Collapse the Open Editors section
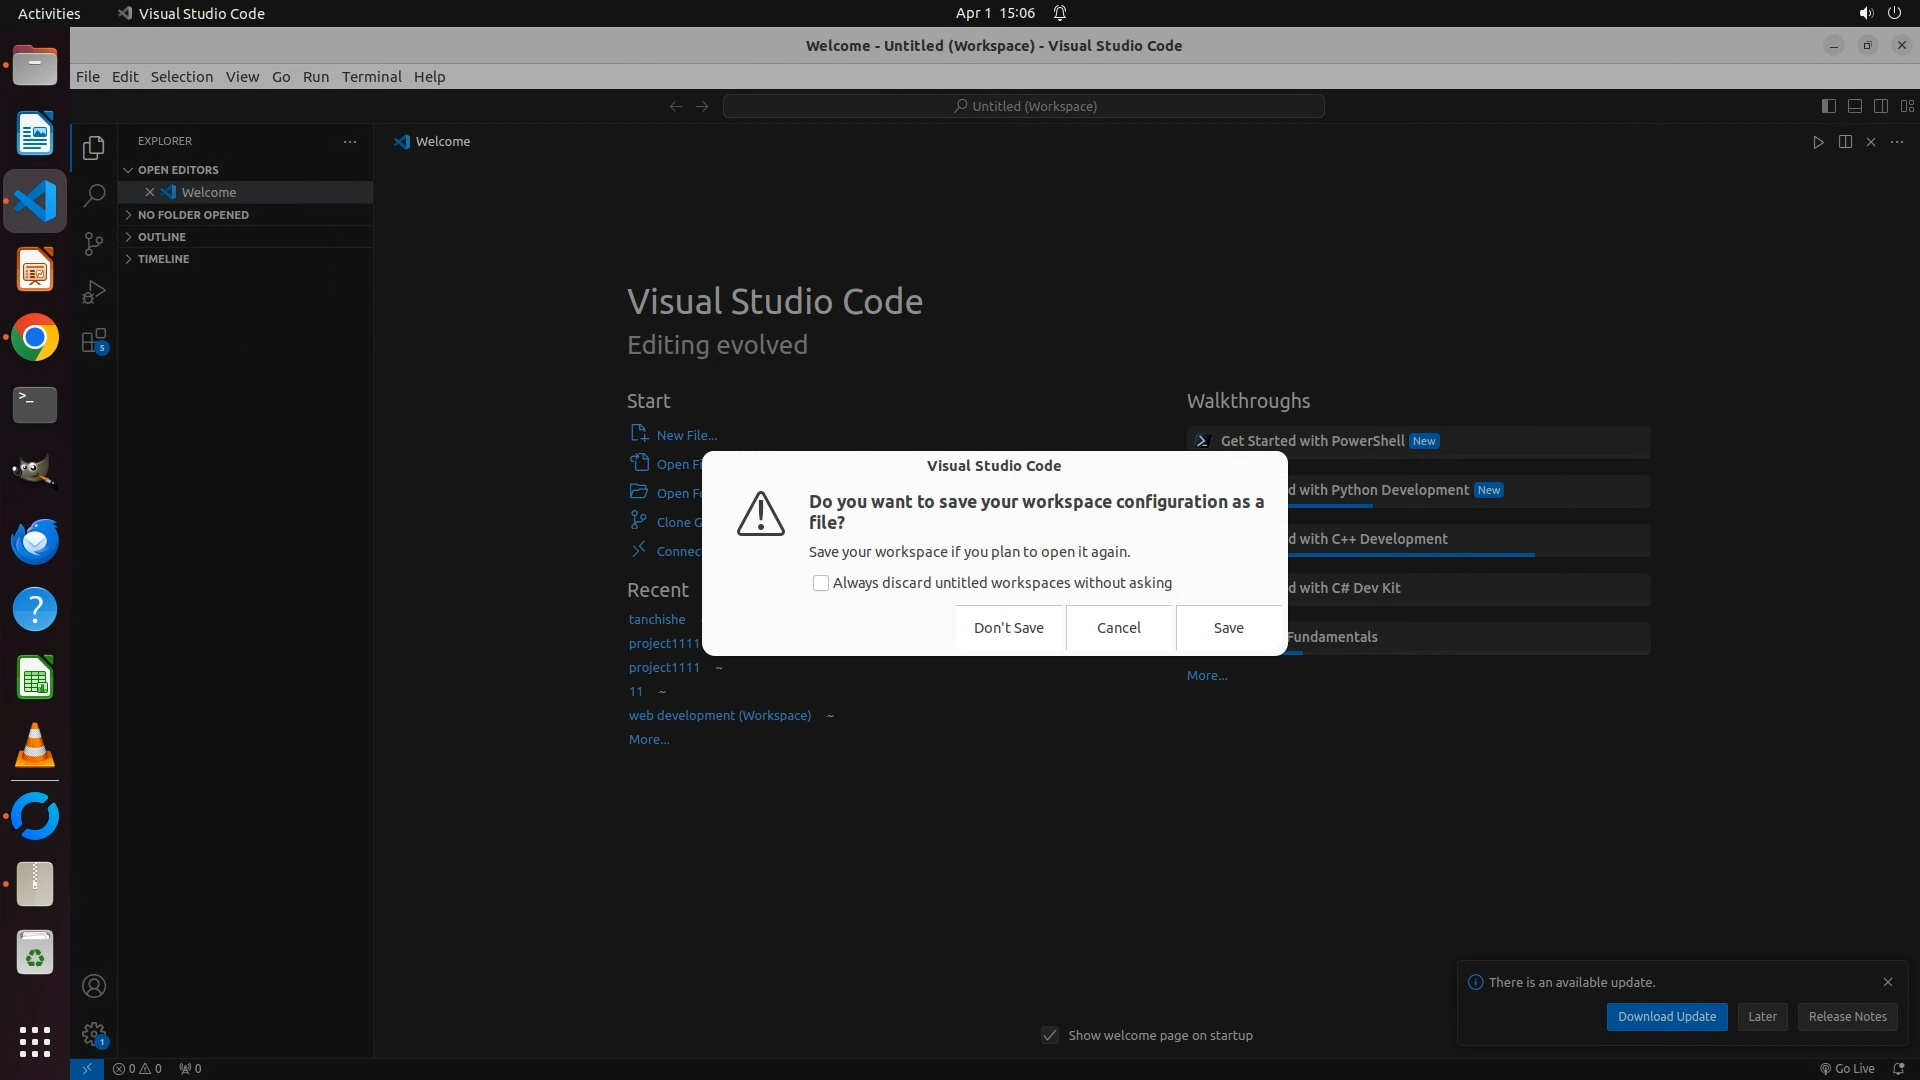 pyautogui.click(x=178, y=170)
